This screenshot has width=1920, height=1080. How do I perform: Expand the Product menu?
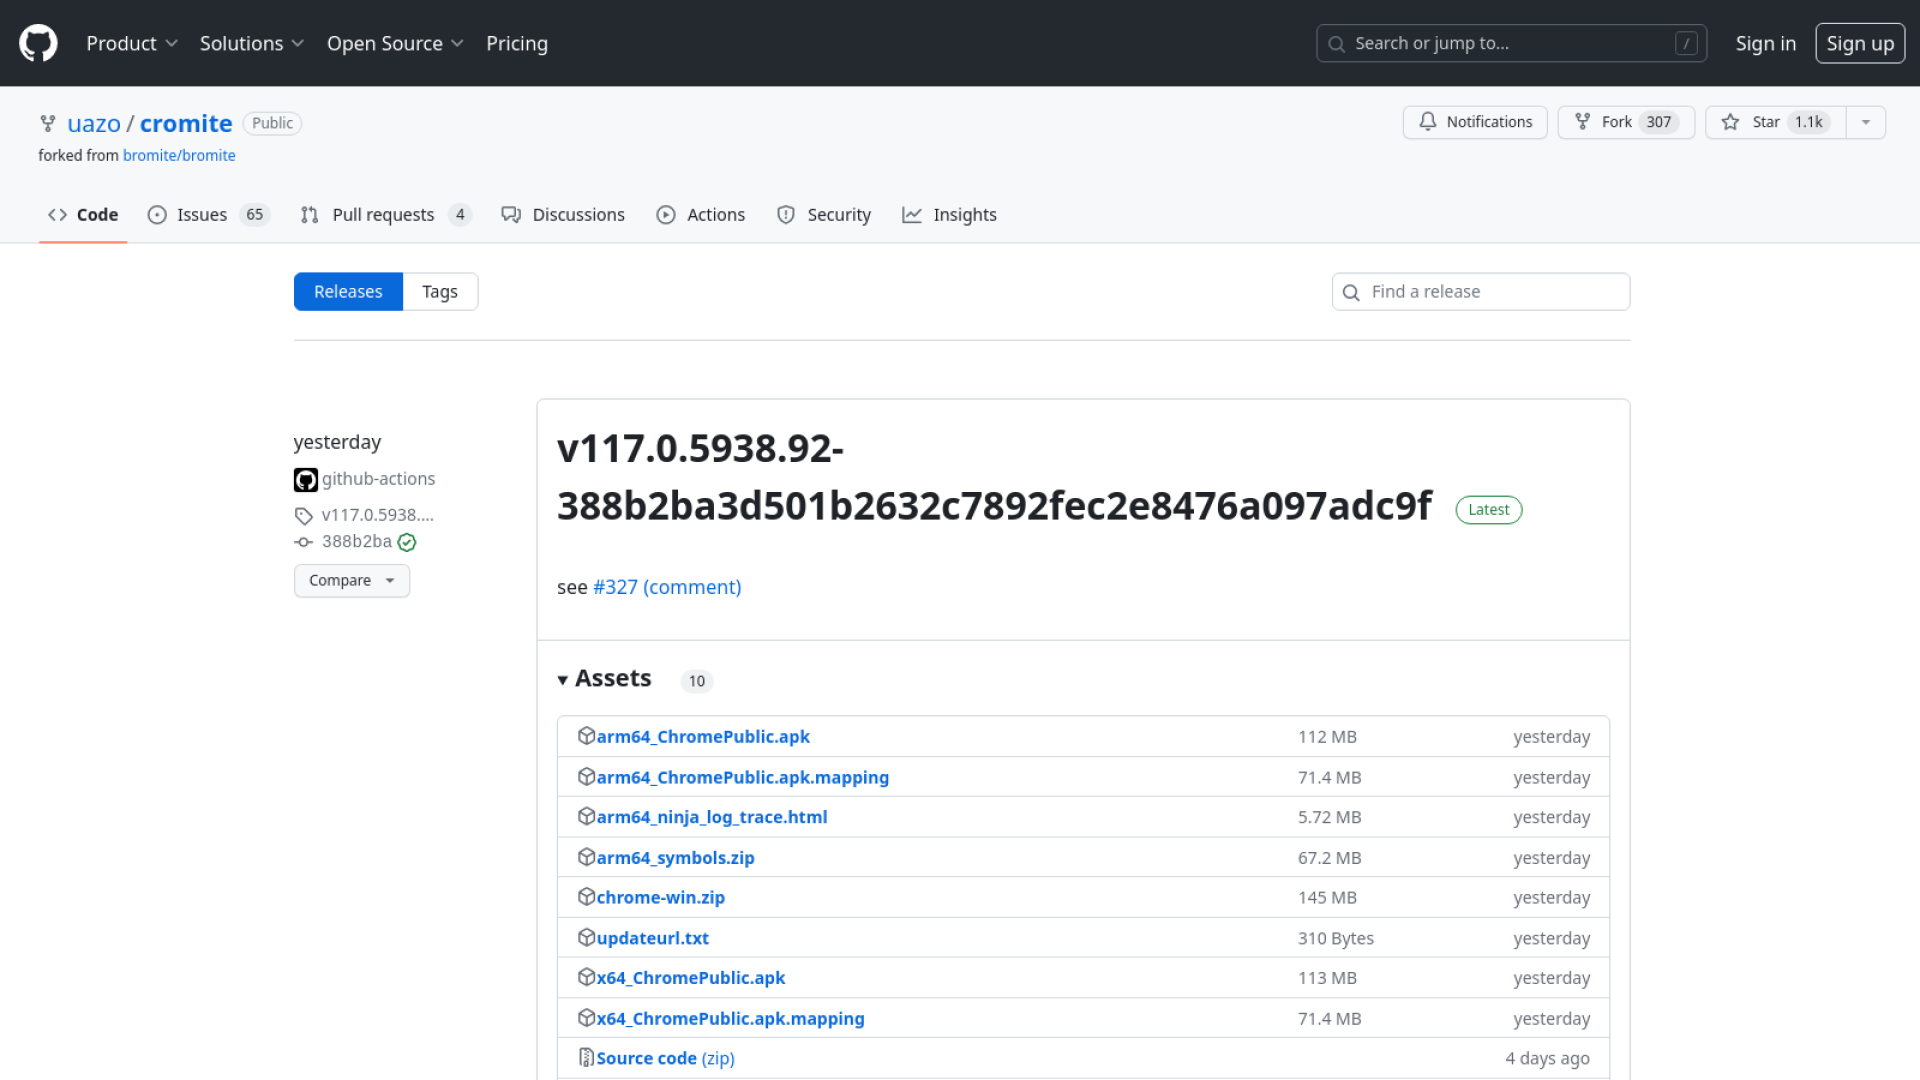[x=131, y=43]
